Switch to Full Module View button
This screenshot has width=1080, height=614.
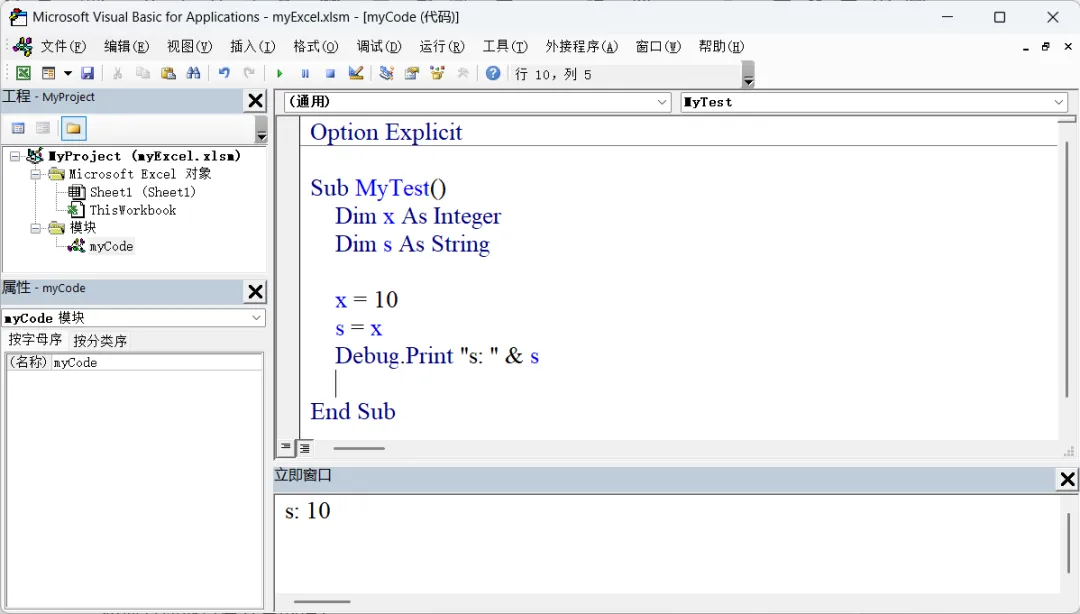304,448
